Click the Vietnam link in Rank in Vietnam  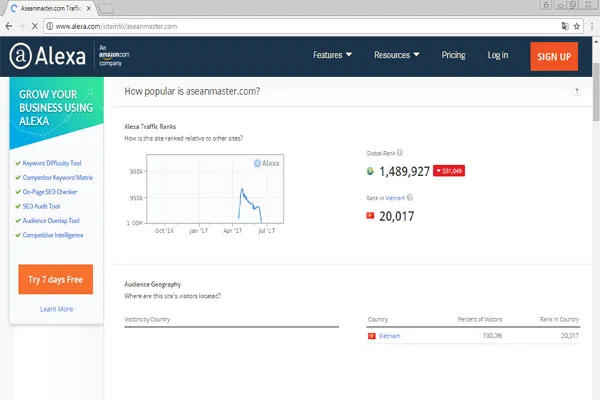(x=395, y=198)
